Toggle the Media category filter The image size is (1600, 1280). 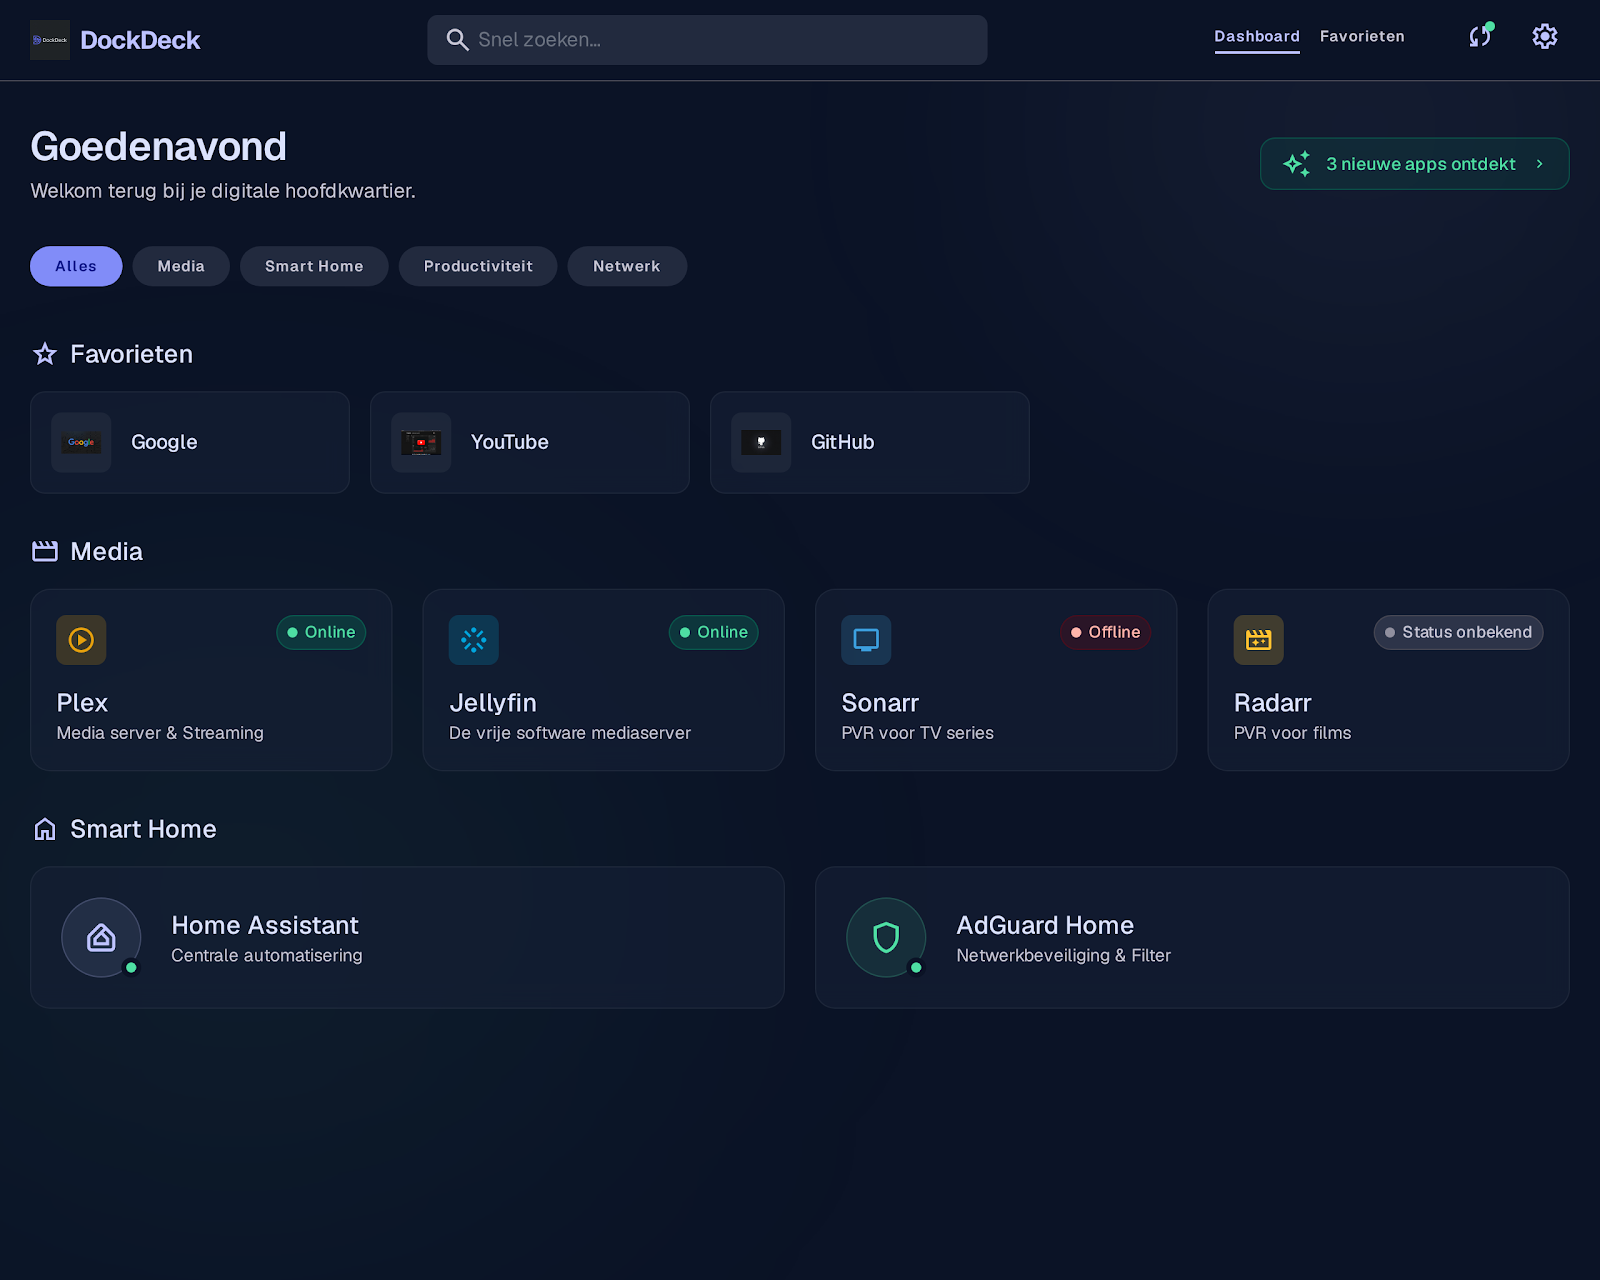pyautogui.click(x=181, y=266)
